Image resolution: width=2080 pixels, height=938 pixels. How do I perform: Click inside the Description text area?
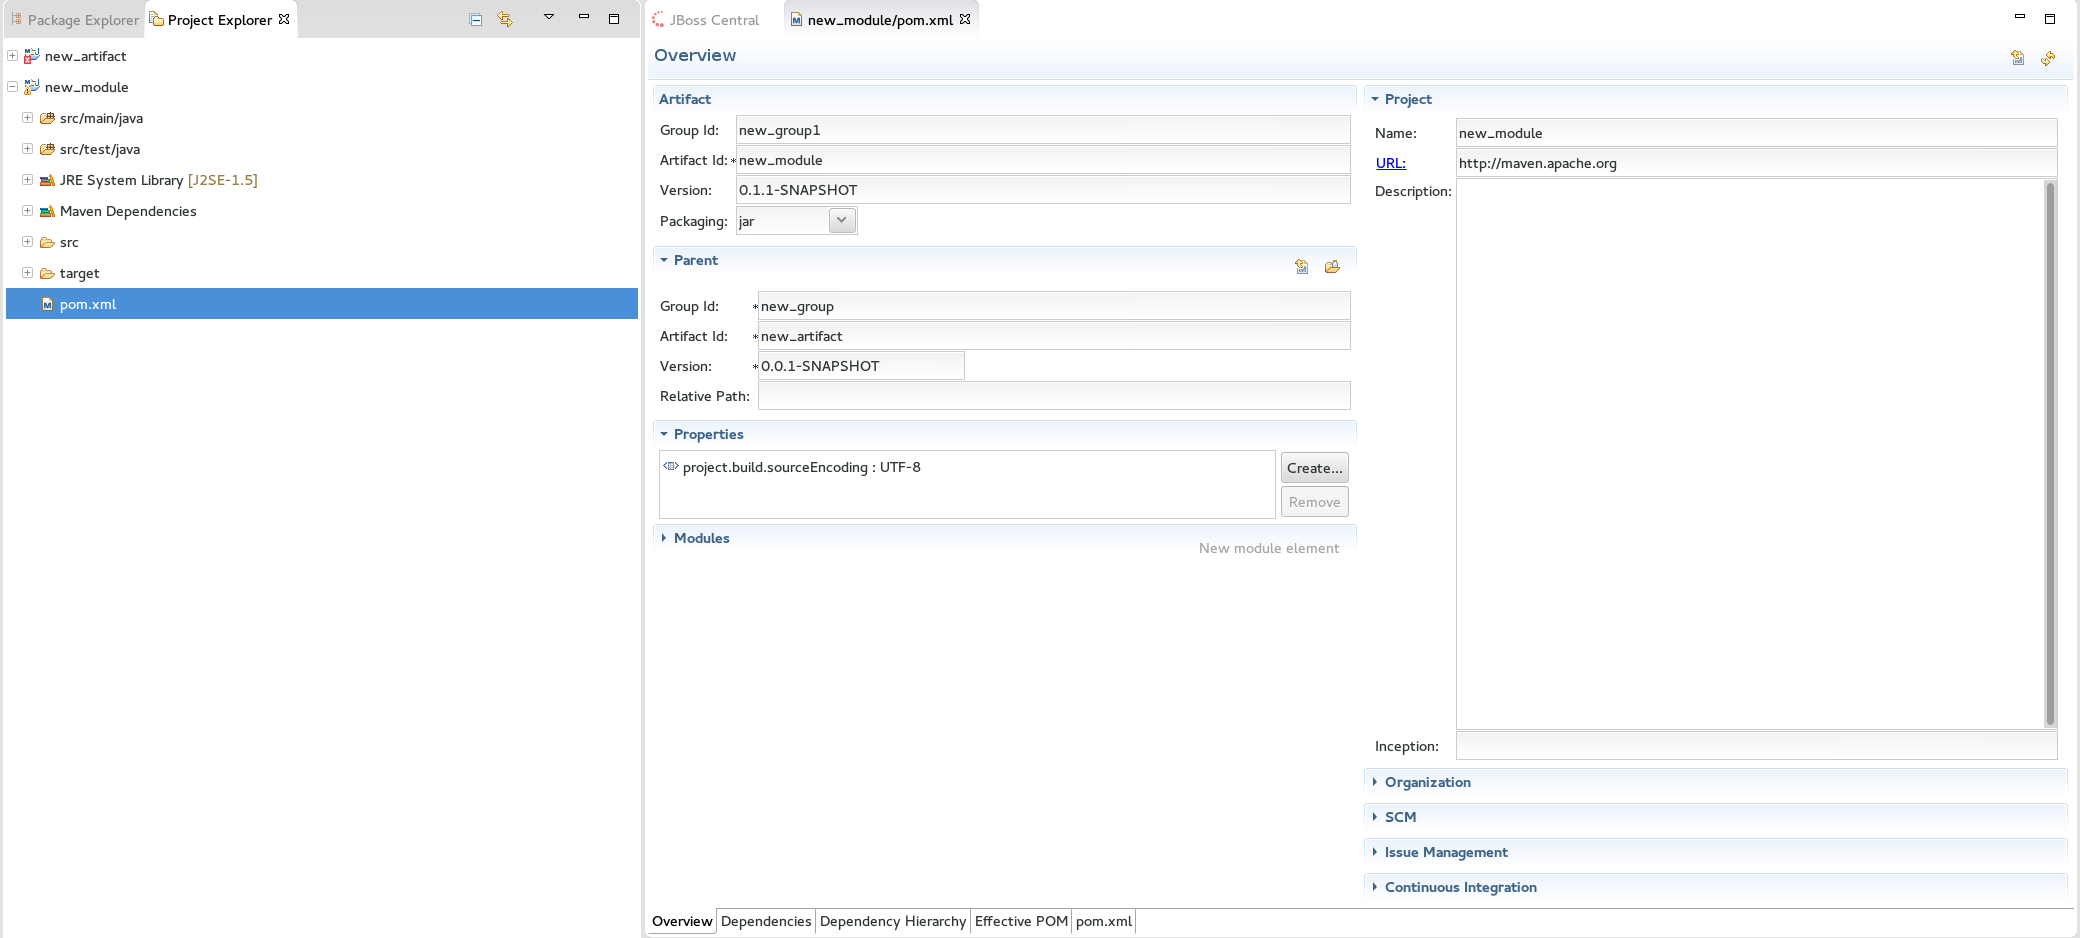[1750, 454]
